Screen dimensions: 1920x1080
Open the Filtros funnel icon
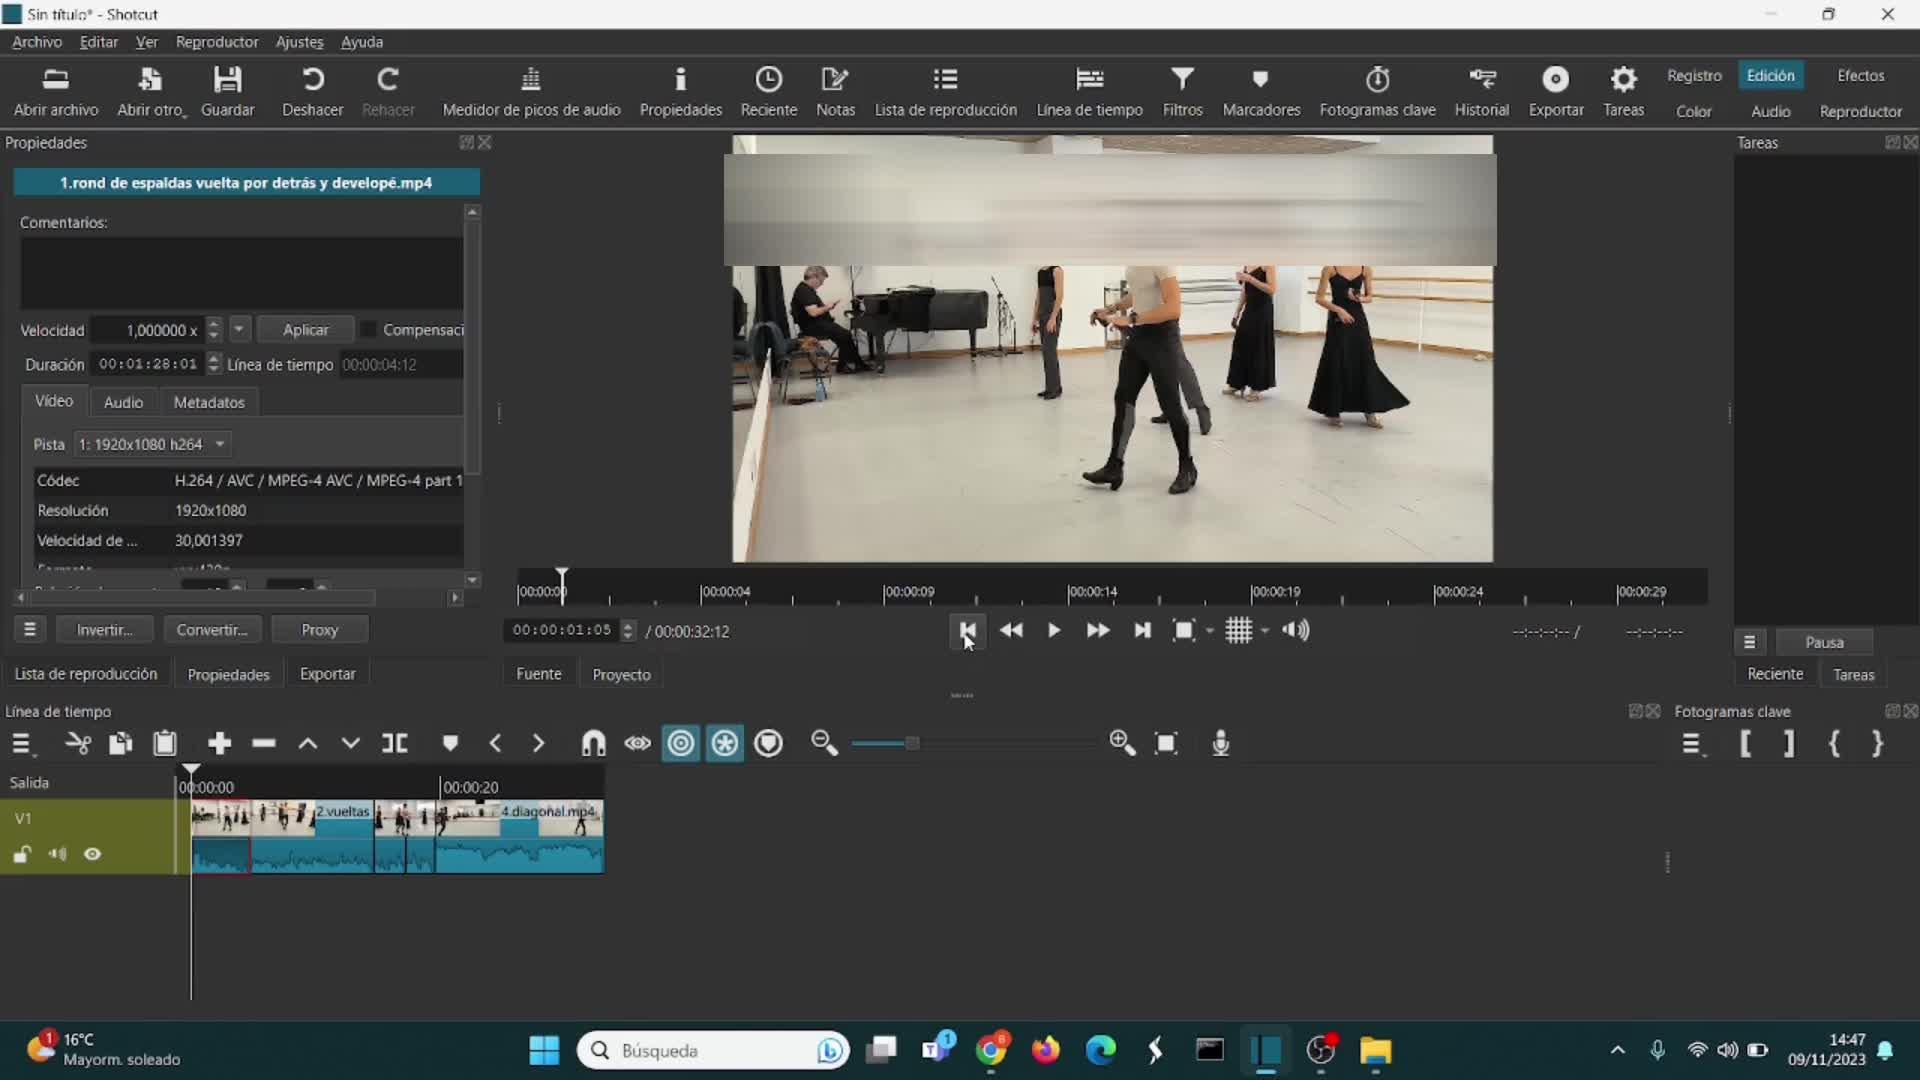[x=1182, y=79]
